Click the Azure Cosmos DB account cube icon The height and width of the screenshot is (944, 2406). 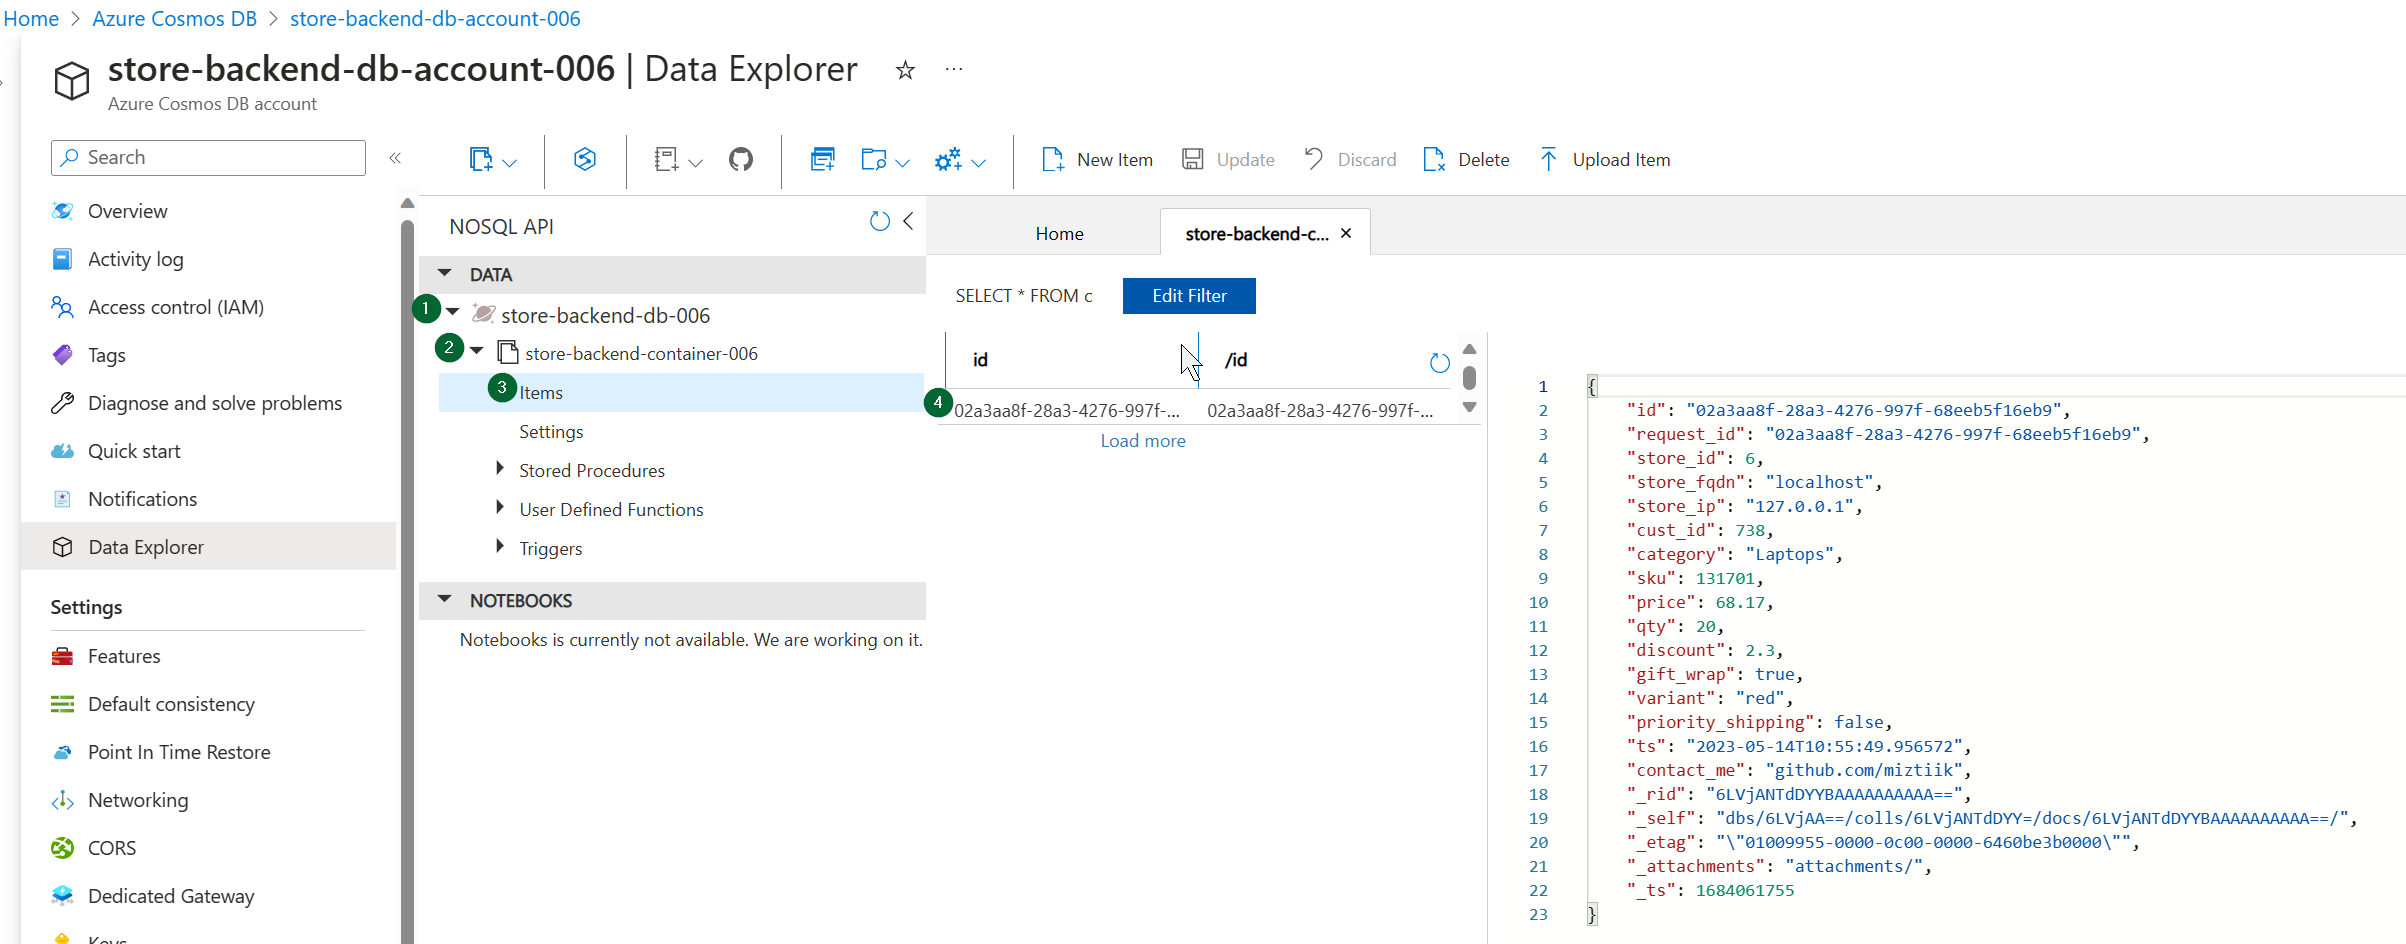click(x=72, y=80)
